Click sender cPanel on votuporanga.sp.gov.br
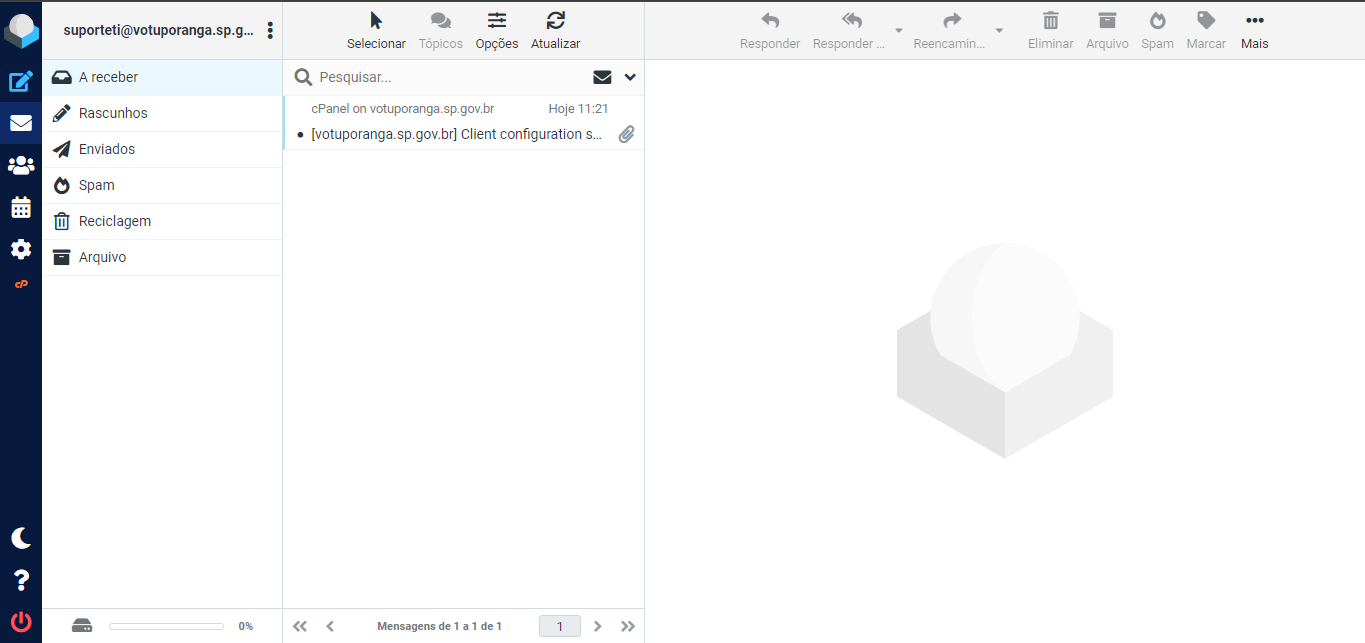Image resolution: width=1365 pixels, height=643 pixels. click(x=403, y=108)
